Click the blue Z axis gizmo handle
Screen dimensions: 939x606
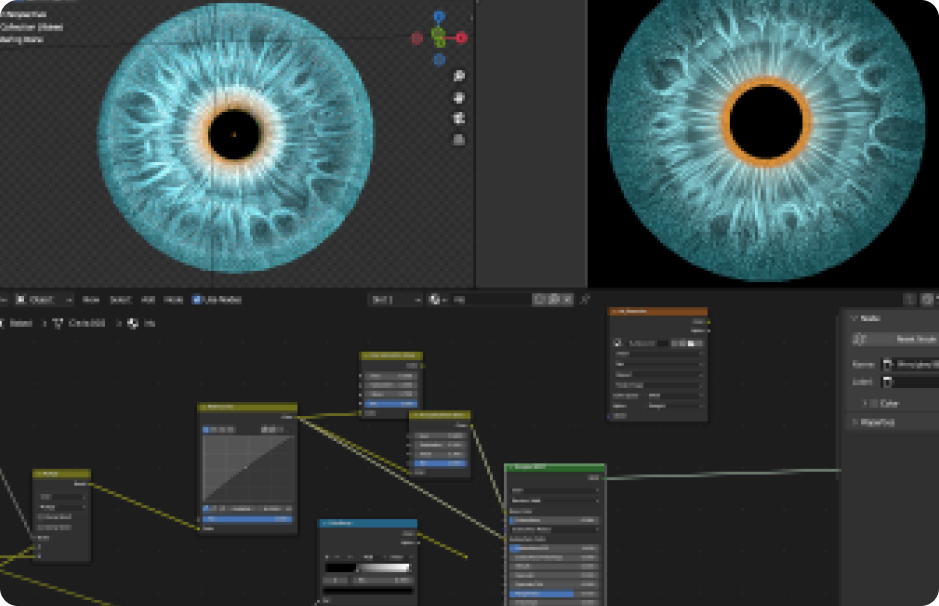tap(439, 17)
